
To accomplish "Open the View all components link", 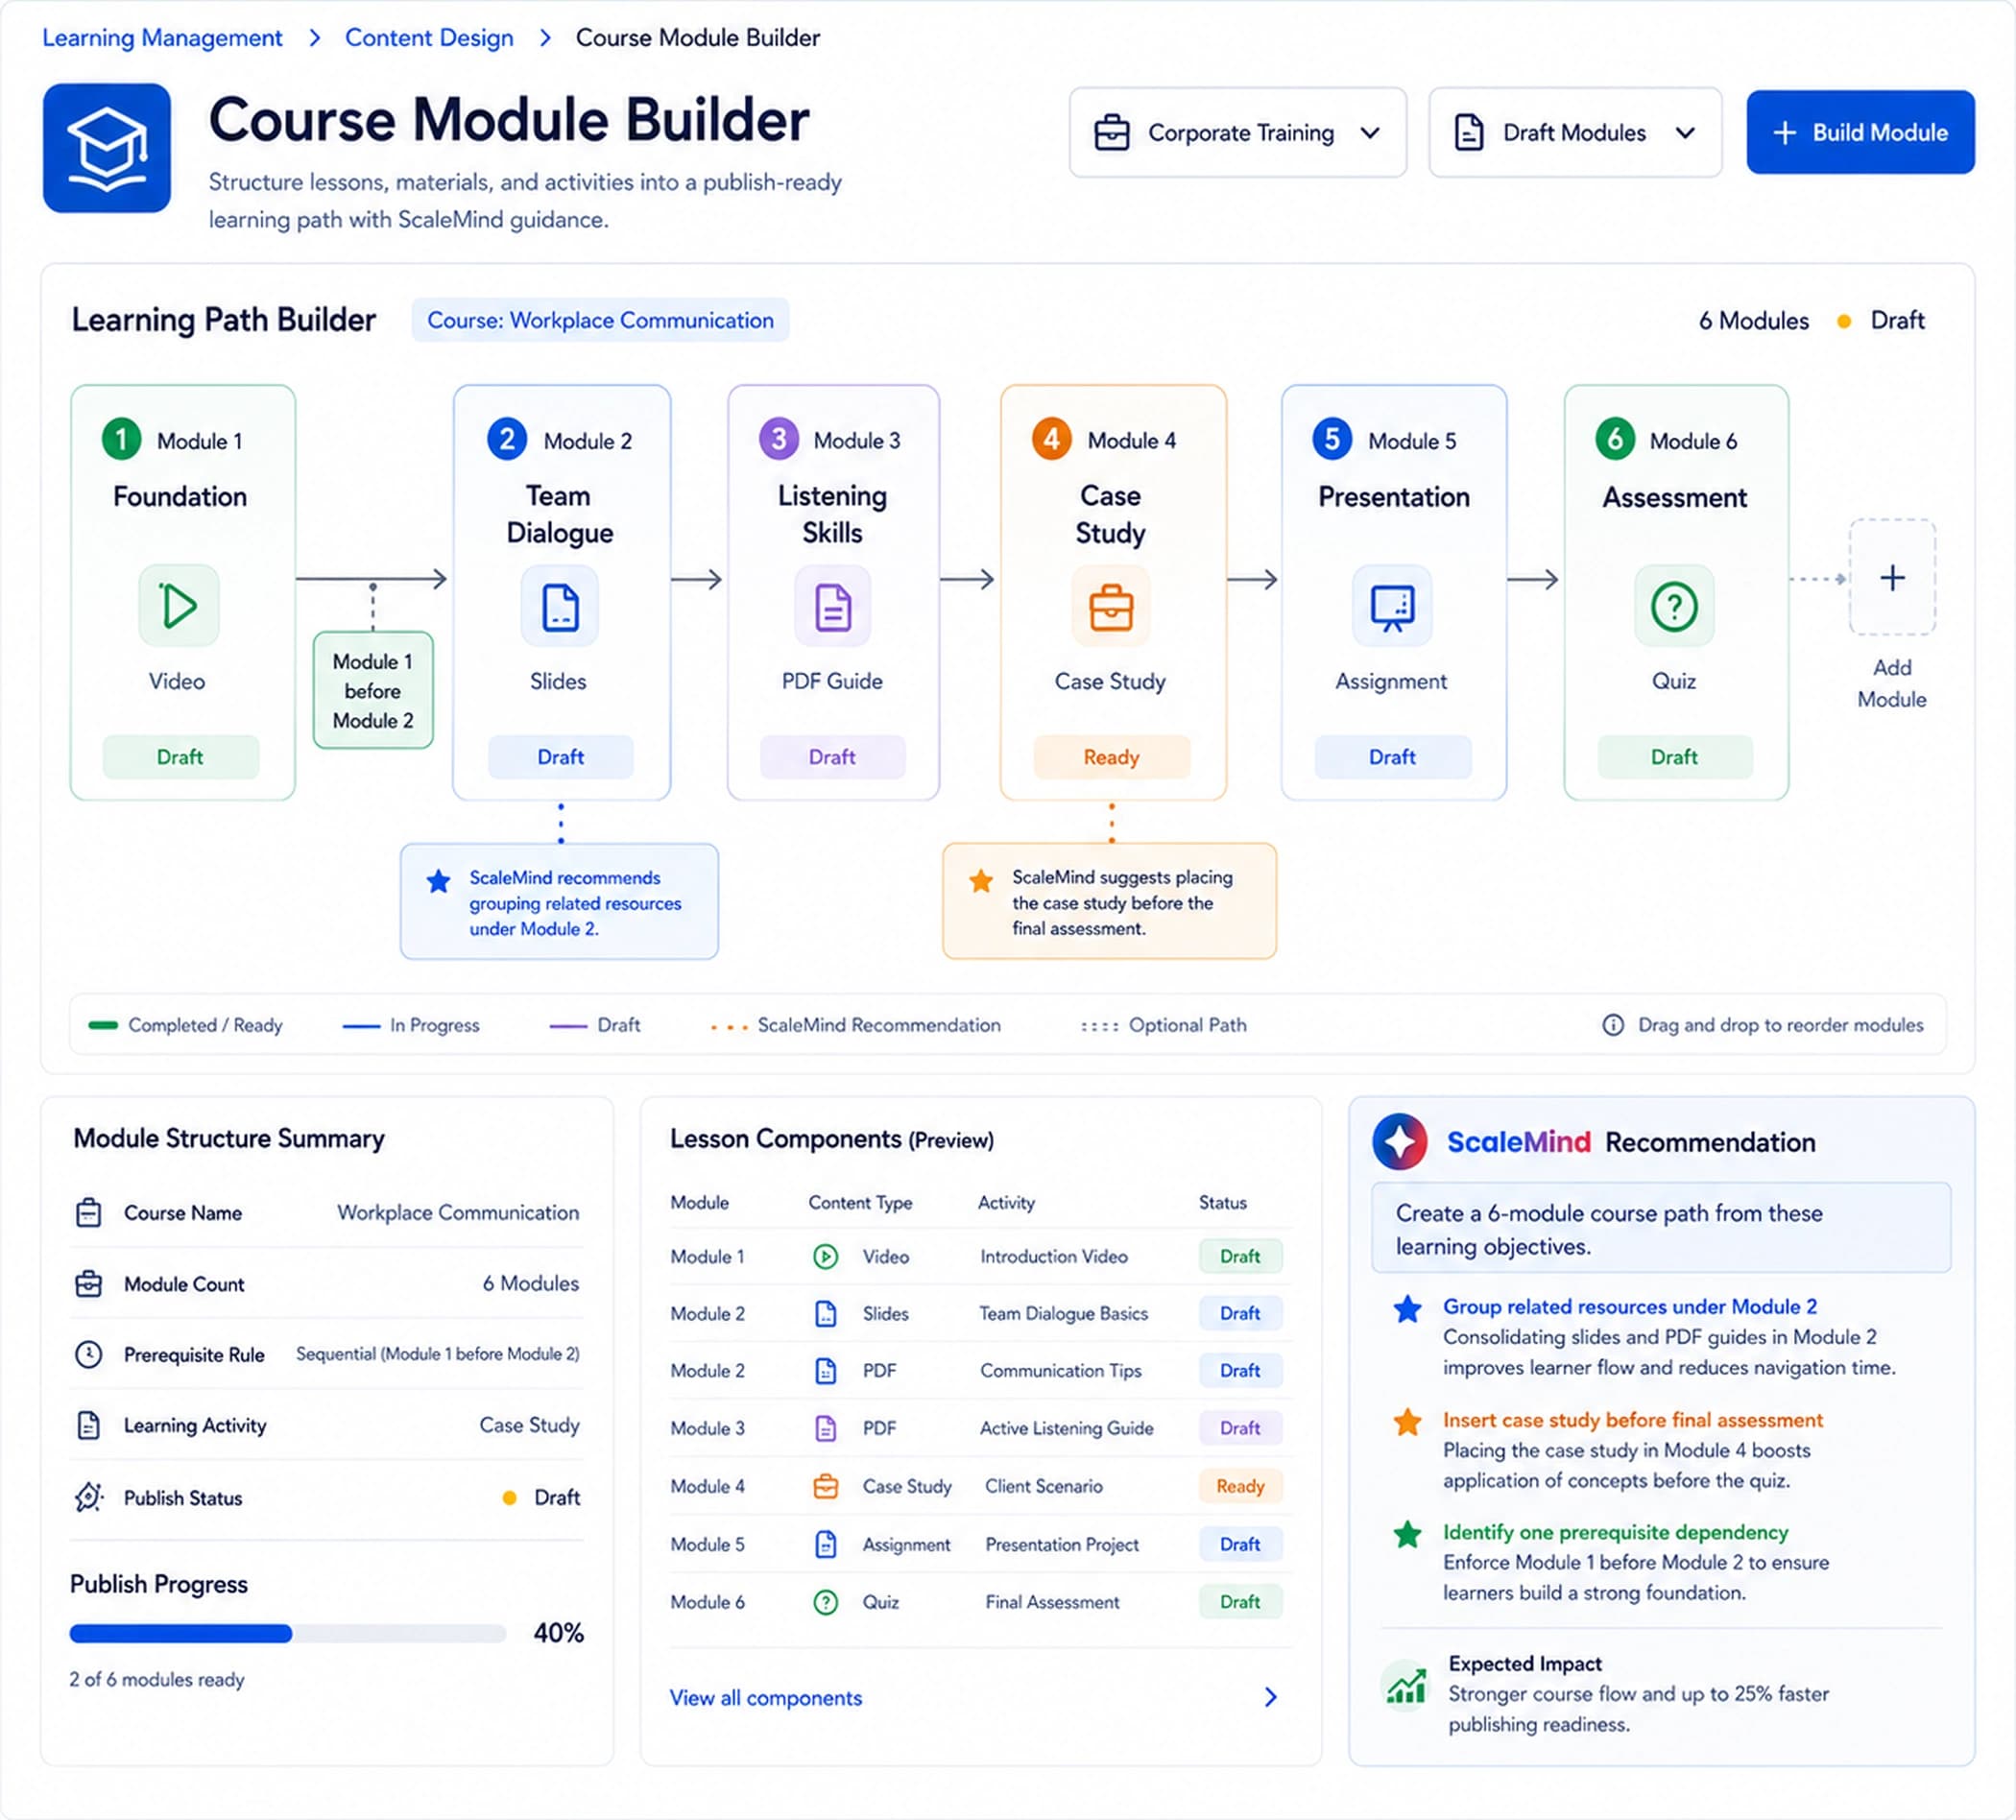I will point(766,1697).
